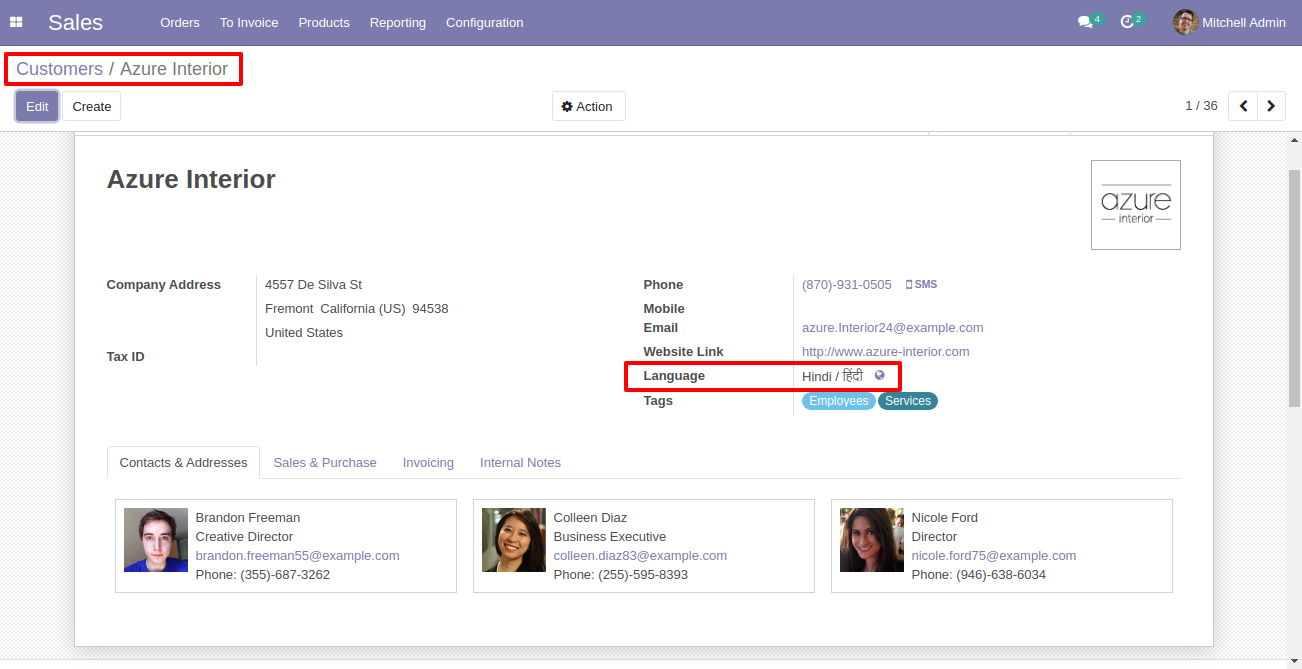
Task: Click the Azure Interior logo image
Action: click(x=1136, y=205)
